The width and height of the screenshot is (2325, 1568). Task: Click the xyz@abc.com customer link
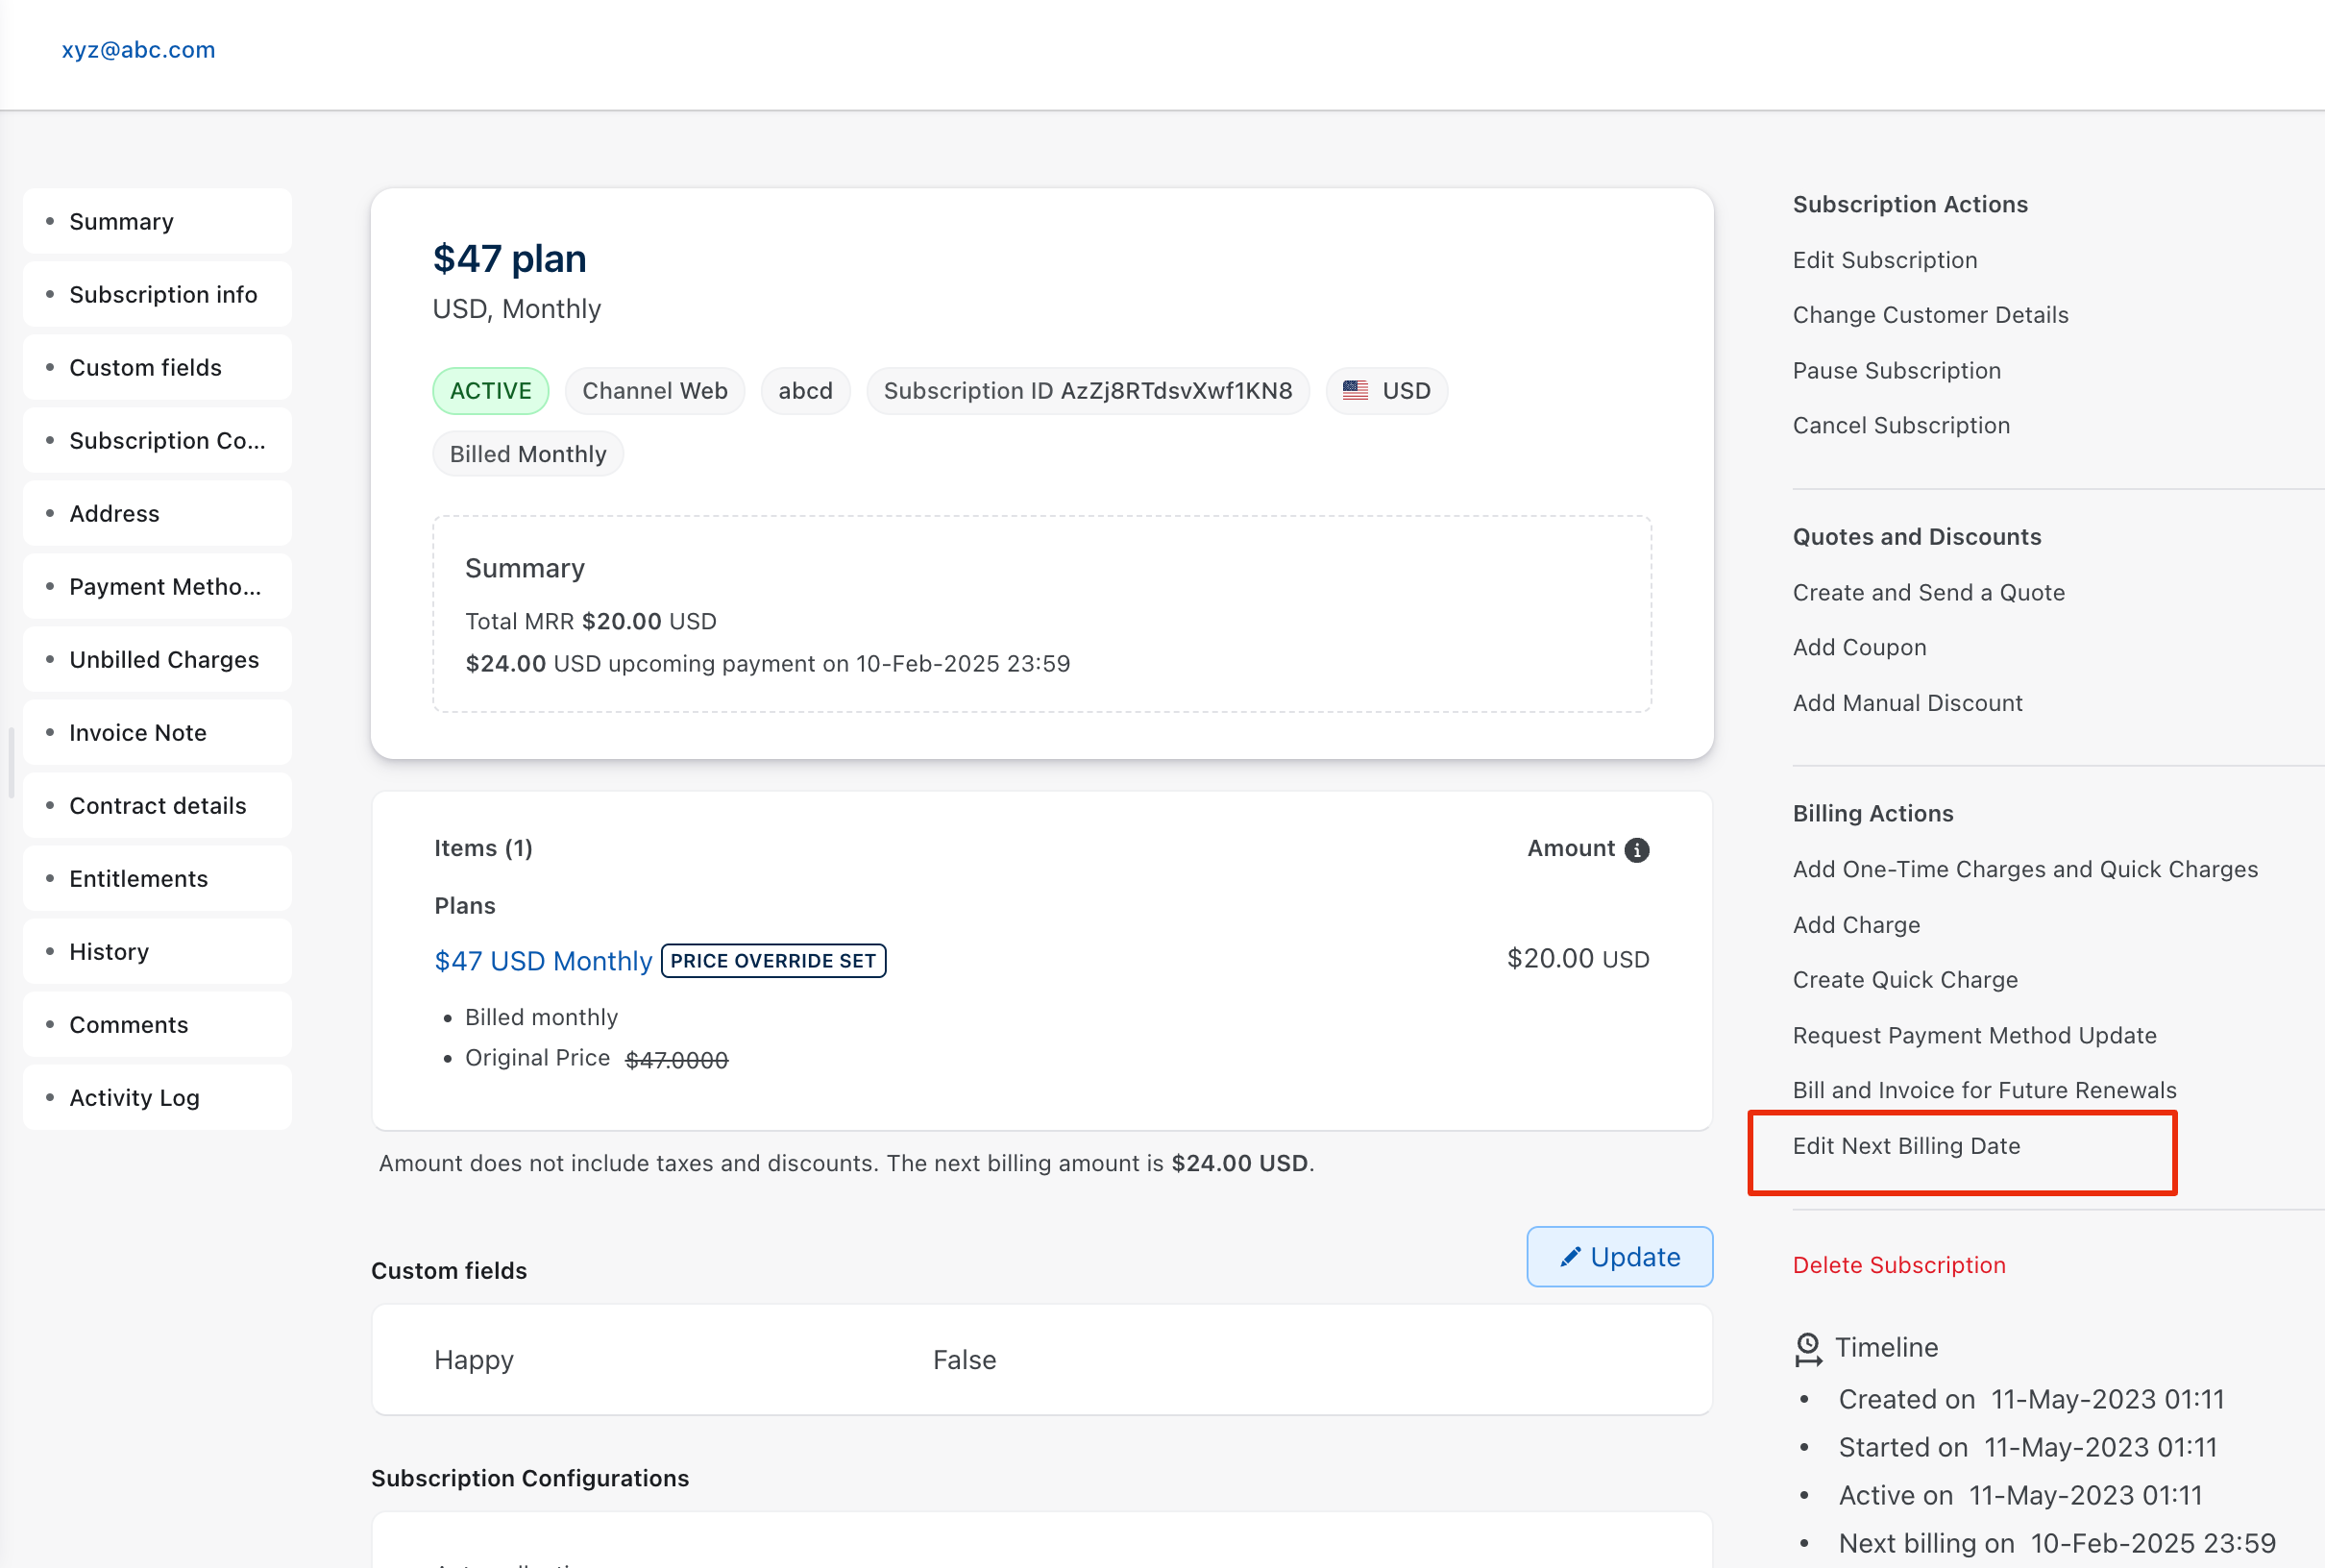(x=139, y=49)
